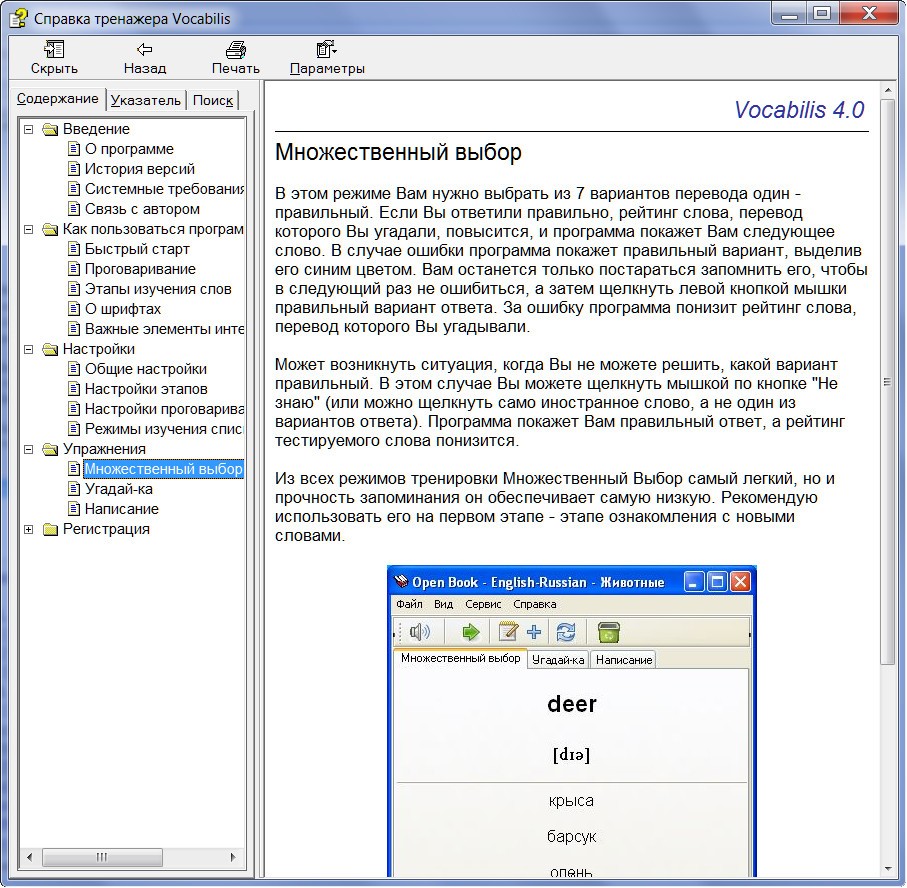Switch to the Поиск tab

[x=212, y=100]
